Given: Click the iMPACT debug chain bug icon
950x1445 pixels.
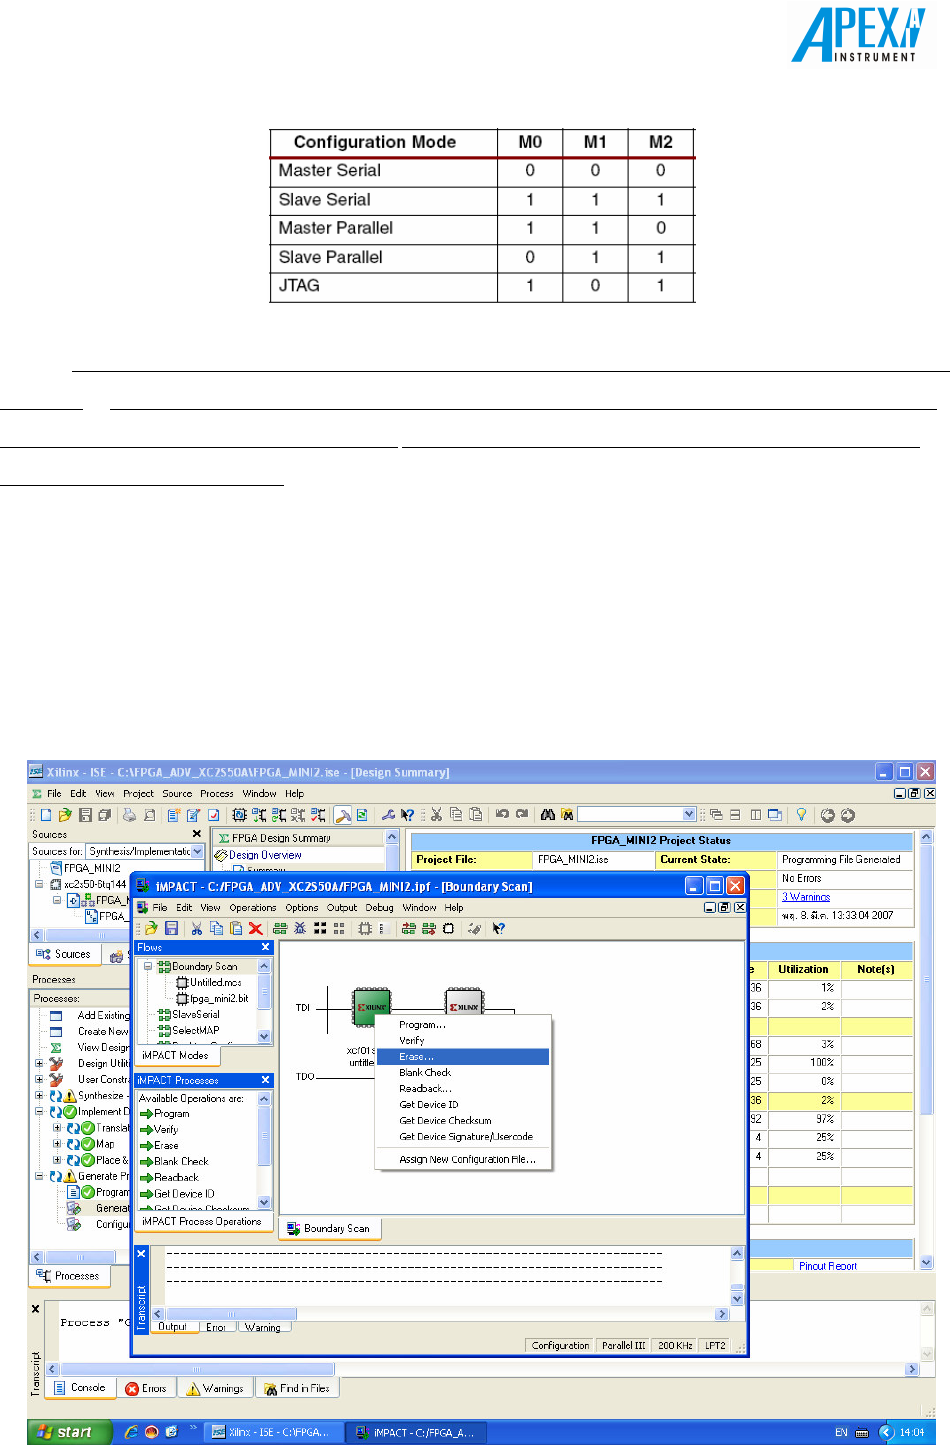Looking at the screenshot, I should coord(300,929).
